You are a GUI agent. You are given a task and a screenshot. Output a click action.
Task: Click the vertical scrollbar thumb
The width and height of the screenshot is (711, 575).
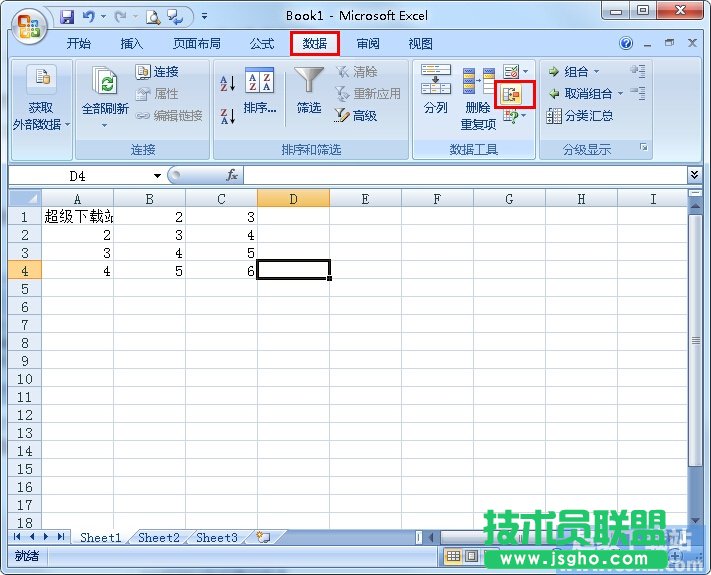(x=696, y=340)
